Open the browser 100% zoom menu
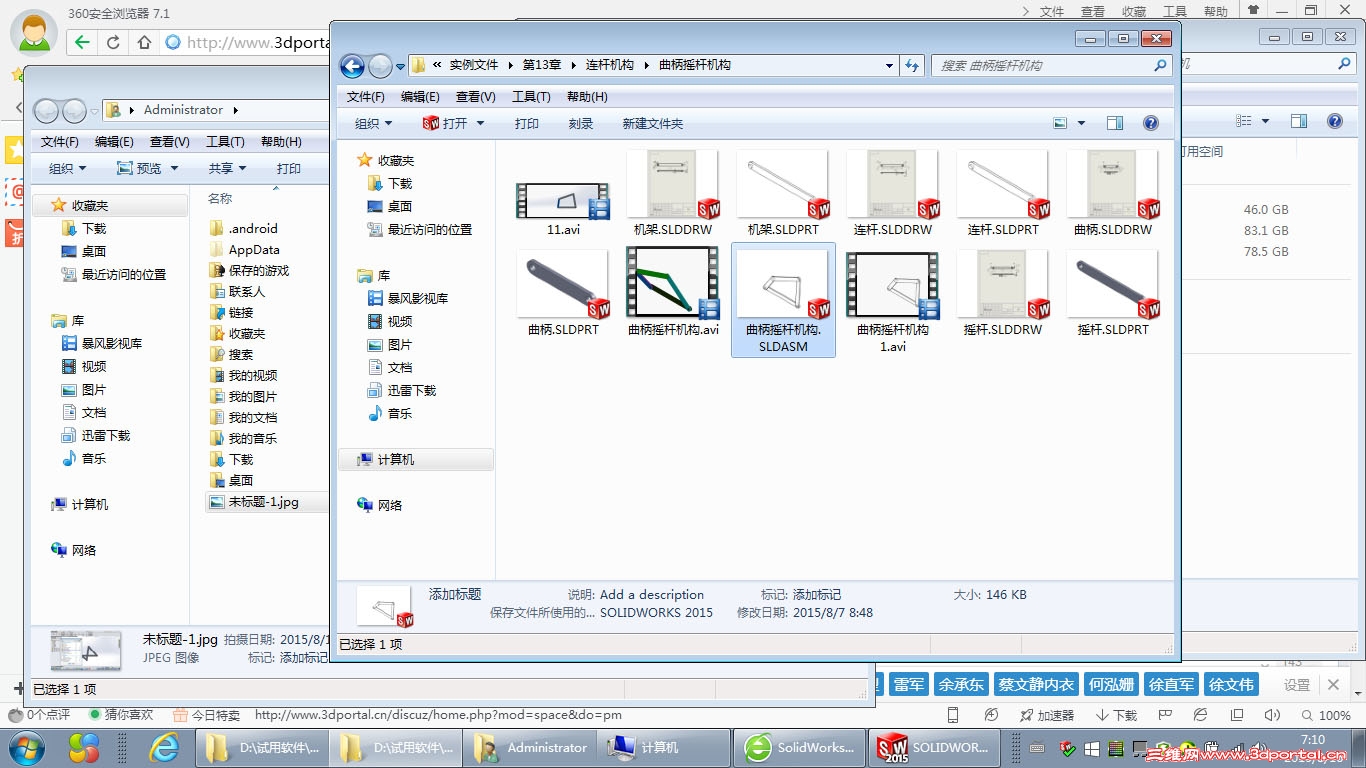The image size is (1366, 768). tap(1325, 715)
